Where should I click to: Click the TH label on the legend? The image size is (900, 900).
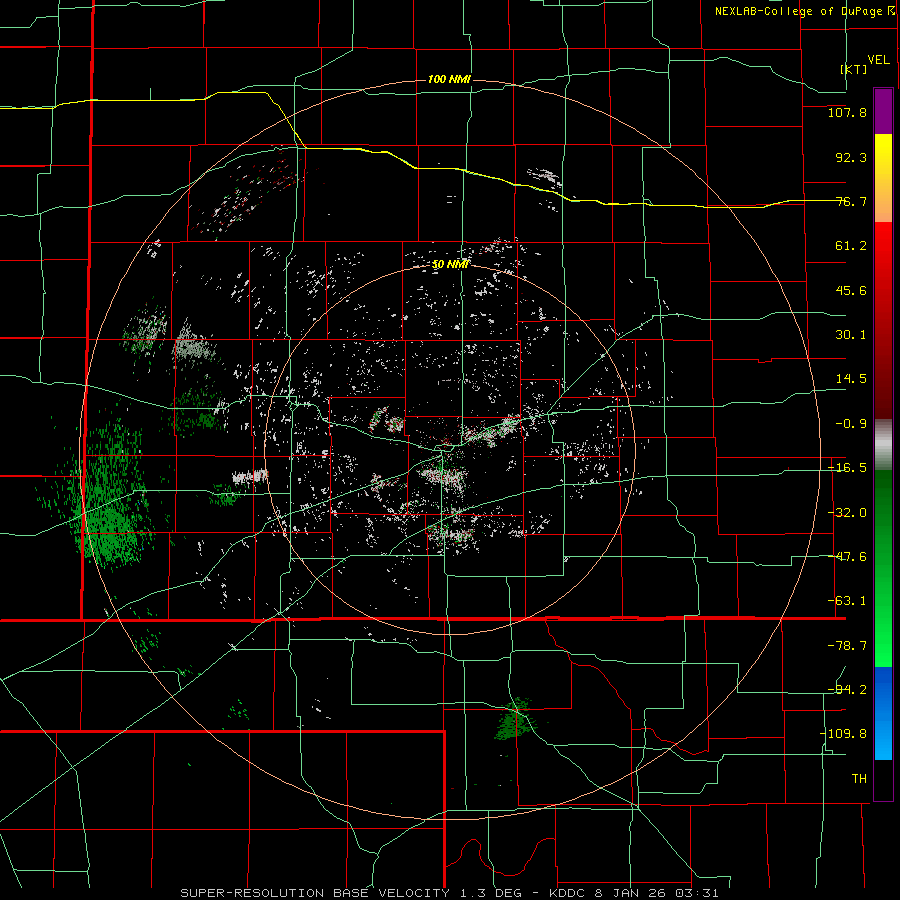859,778
